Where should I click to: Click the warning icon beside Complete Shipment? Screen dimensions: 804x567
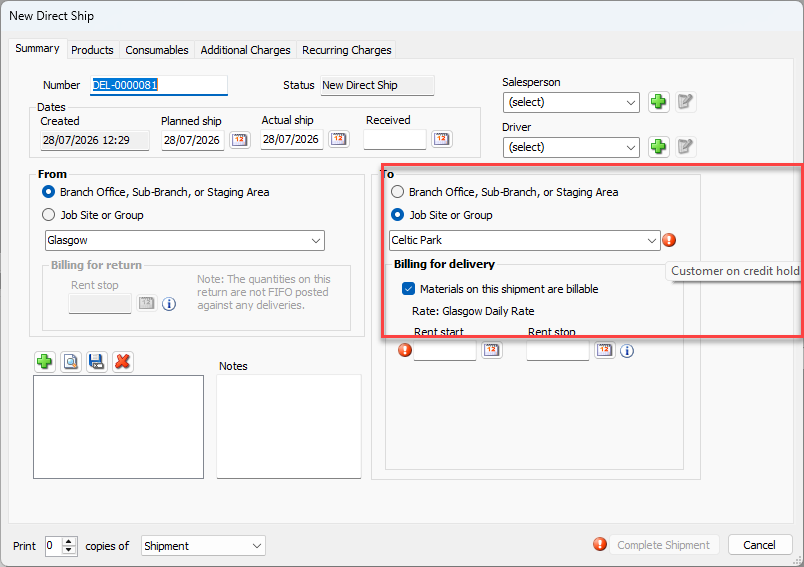[x=600, y=544]
